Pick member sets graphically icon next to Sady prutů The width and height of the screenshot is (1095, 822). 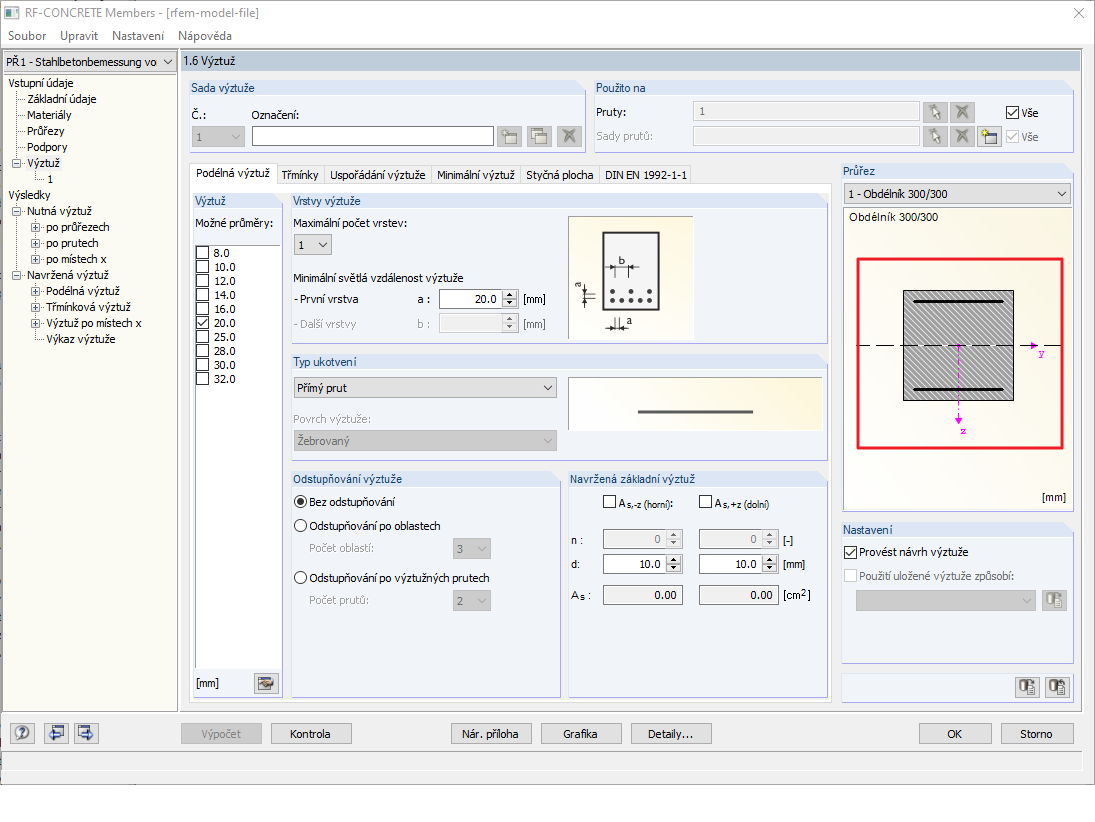(935, 136)
